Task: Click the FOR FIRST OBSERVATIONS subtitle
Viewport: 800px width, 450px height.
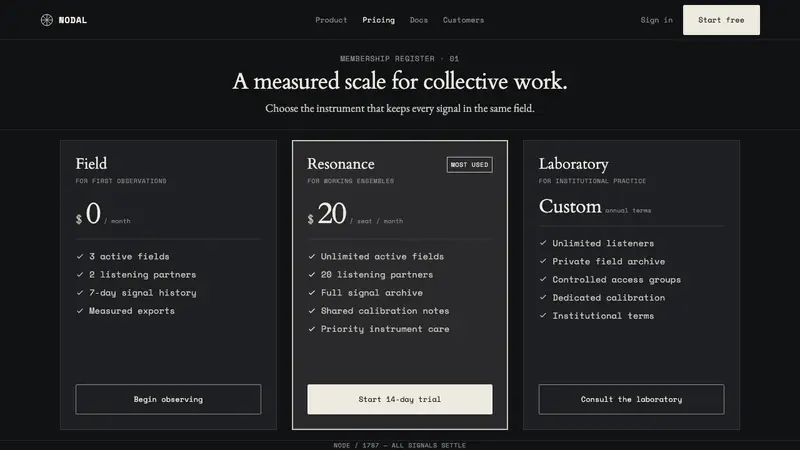Action: click(121, 181)
